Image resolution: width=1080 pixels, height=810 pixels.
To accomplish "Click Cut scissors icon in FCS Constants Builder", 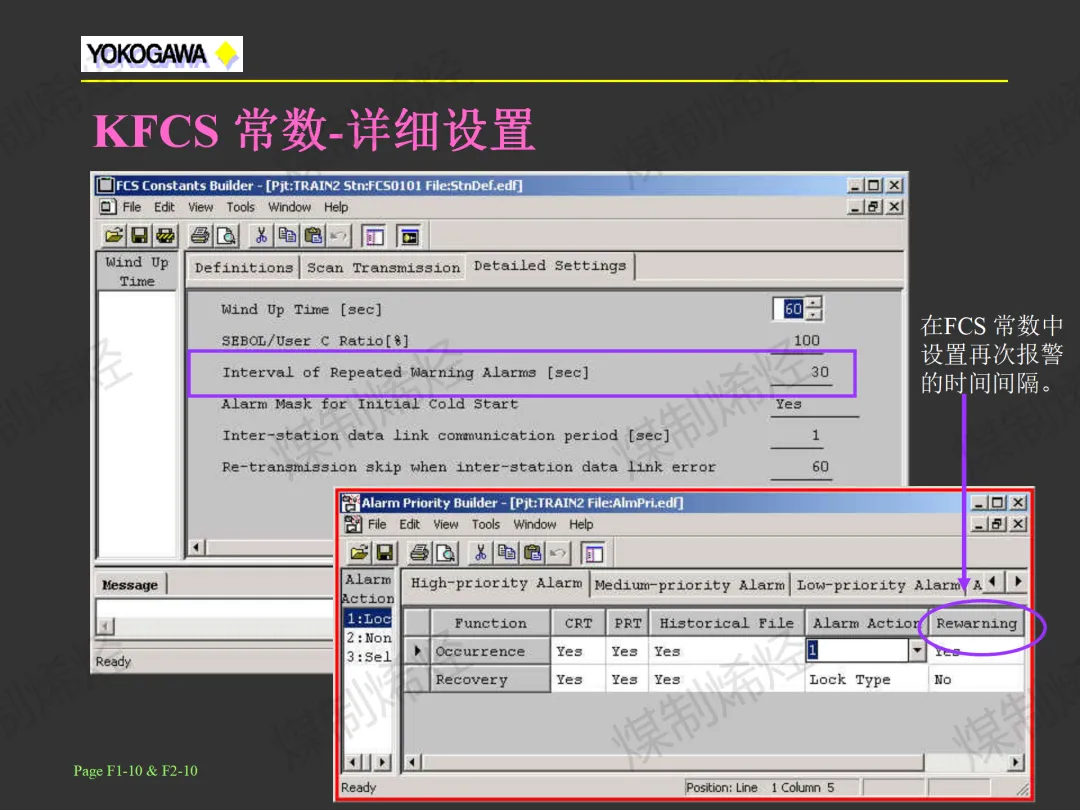I will [x=261, y=236].
